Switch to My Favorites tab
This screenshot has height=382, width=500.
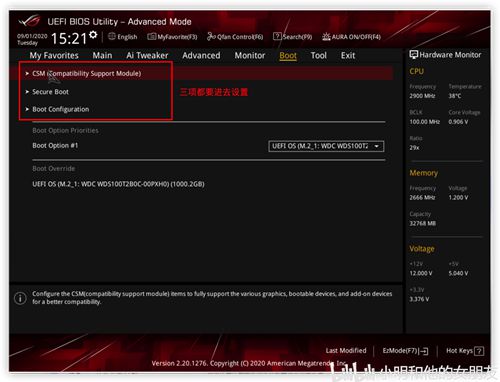pyautogui.click(x=54, y=55)
